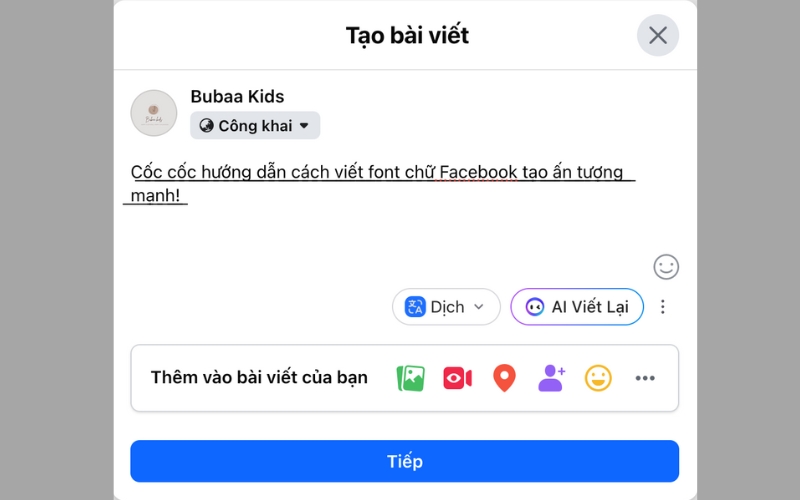Show more post add-ons (horizontal dots)
Screen dimensions: 800x500
pyautogui.click(x=645, y=378)
